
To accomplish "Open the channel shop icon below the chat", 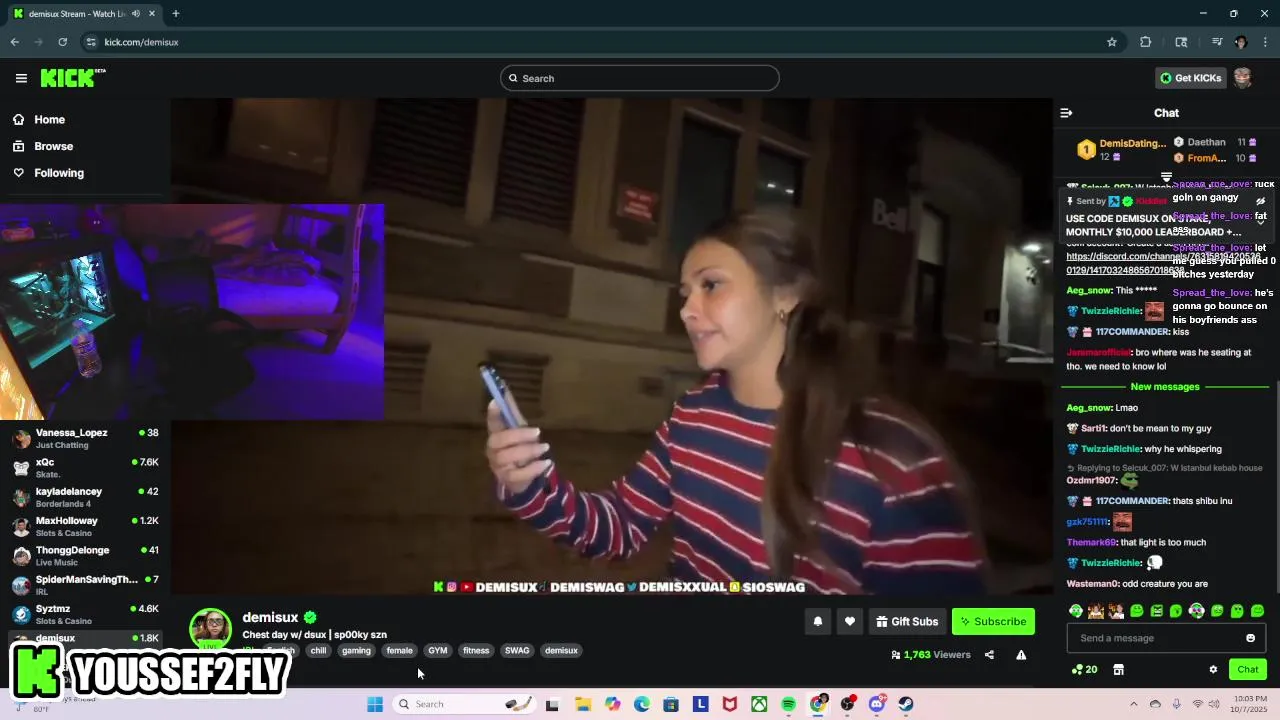I will 1119,670.
